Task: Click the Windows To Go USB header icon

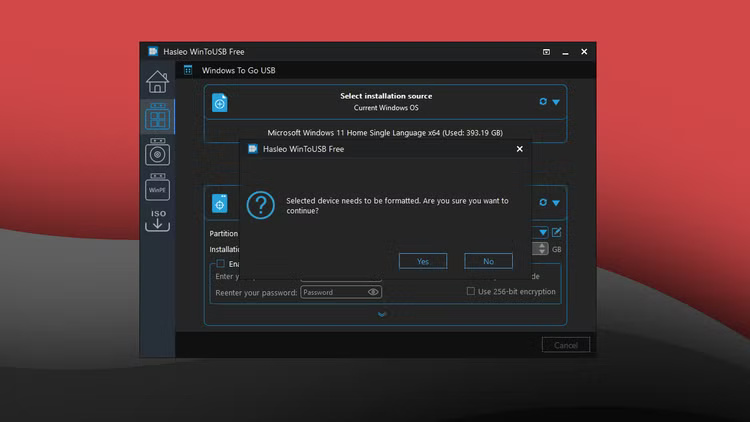Action: [x=188, y=70]
